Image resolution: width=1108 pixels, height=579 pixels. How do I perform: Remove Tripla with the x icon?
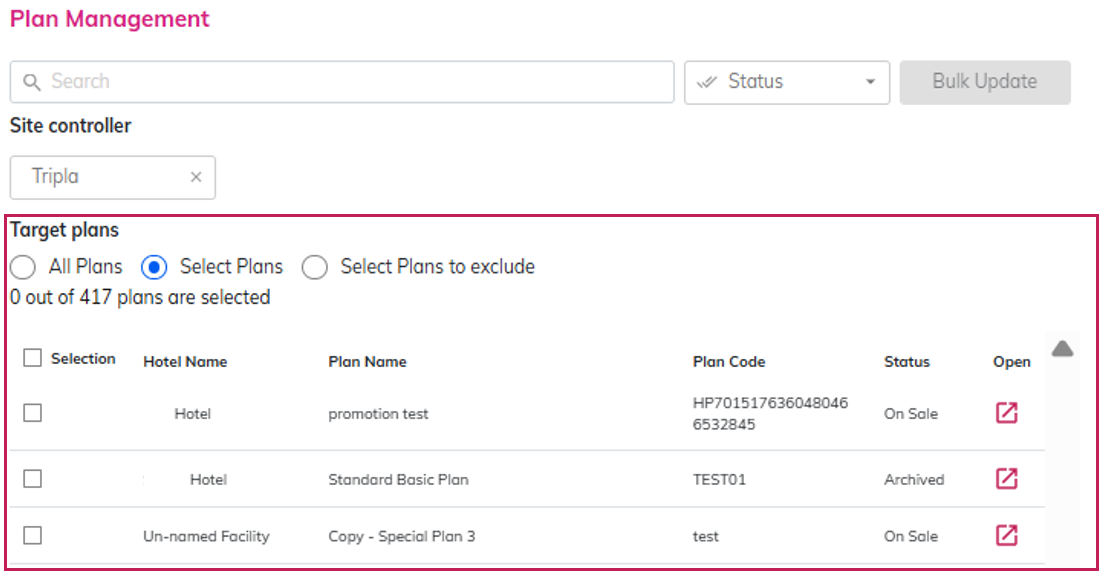[x=196, y=177]
